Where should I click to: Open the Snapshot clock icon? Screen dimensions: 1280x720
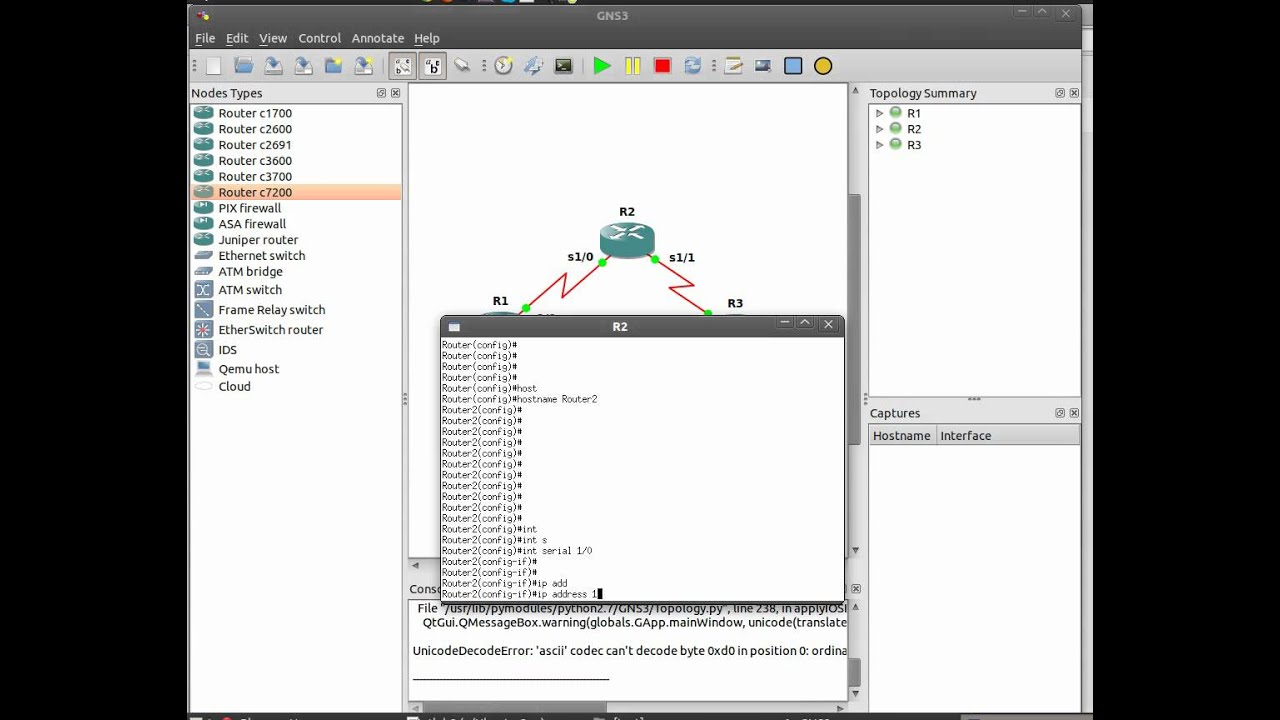[x=503, y=66]
